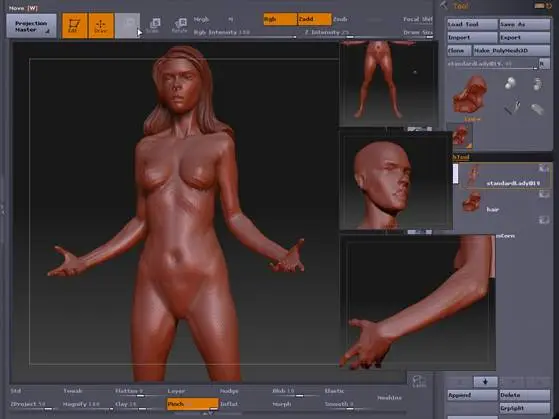
Task: Collapse the Tool palette header
Action: 461,6
